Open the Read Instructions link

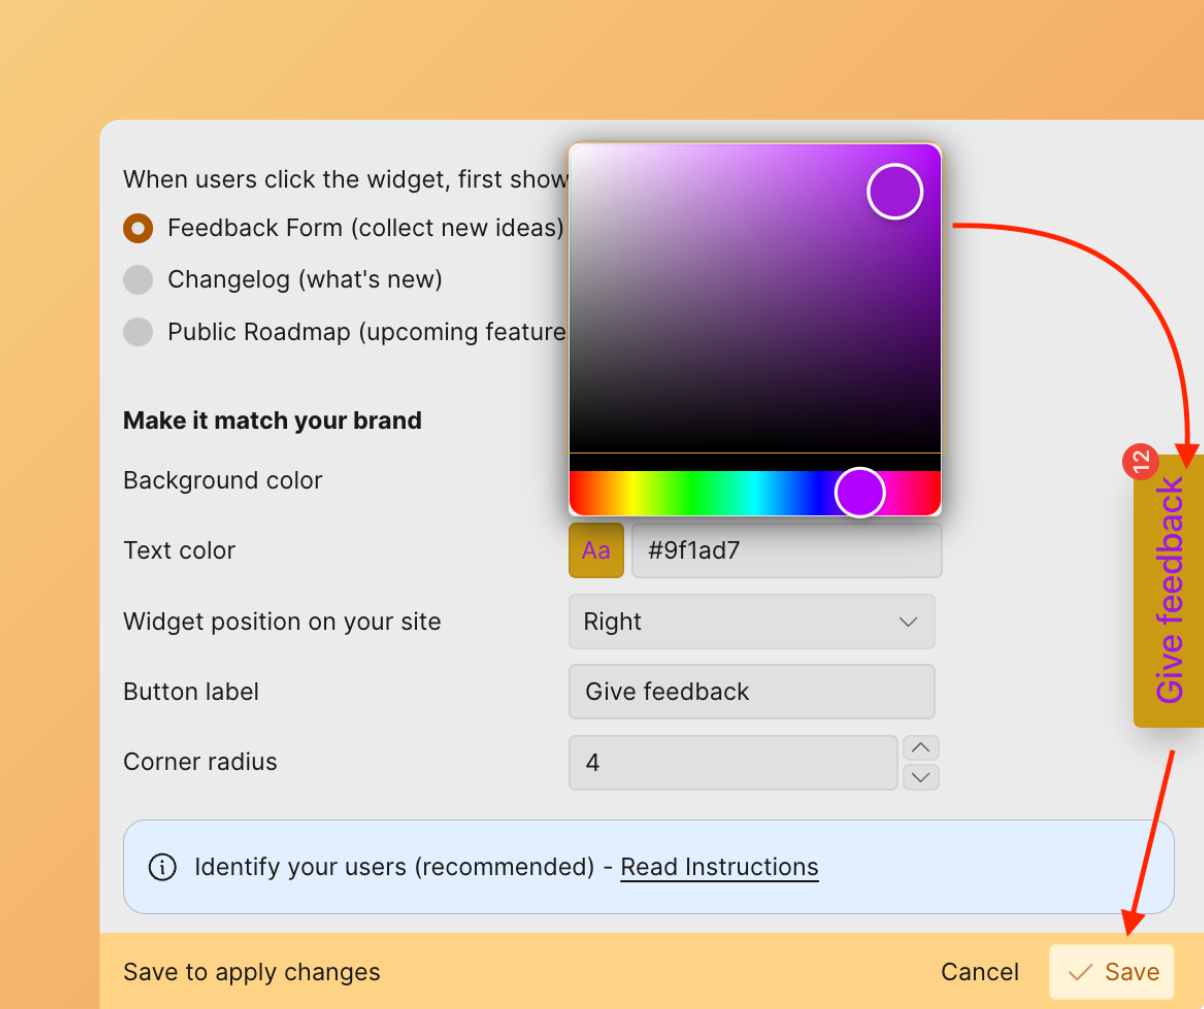(x=718, y=867)
